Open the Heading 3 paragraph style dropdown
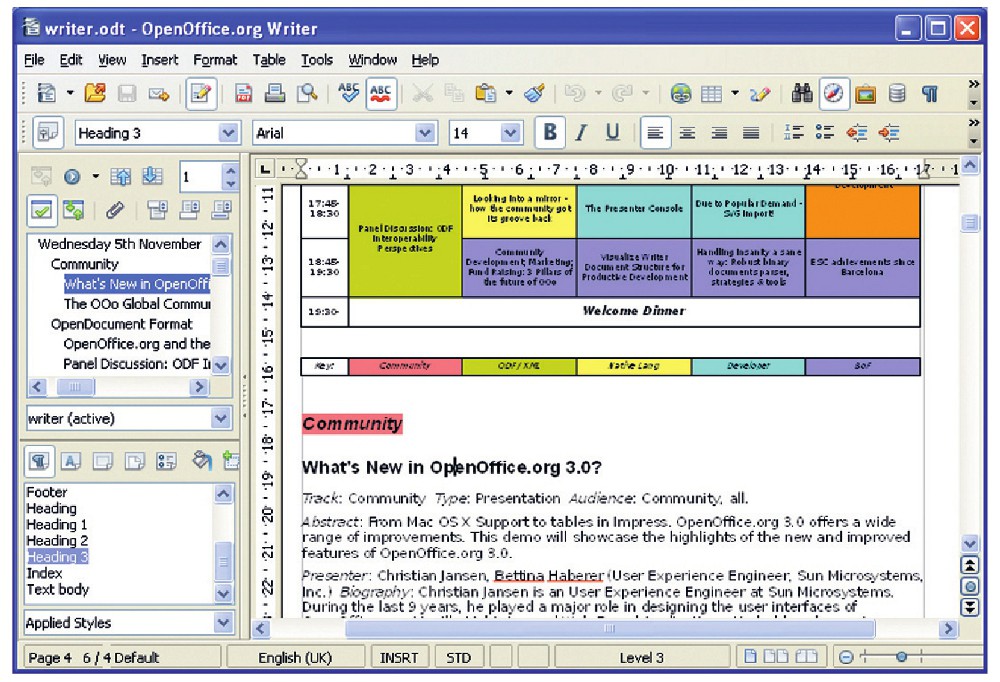Screen dimensions: 1000x682 229,133
